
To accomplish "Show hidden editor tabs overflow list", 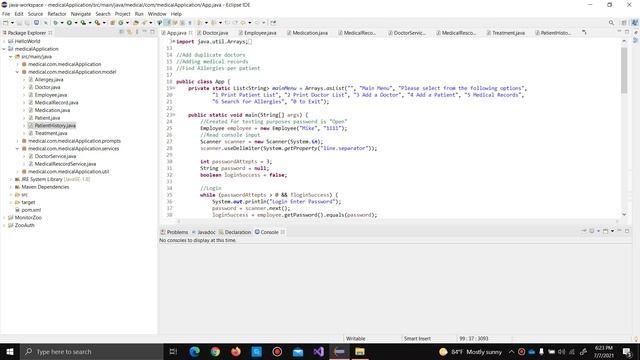I will point(584,32).
